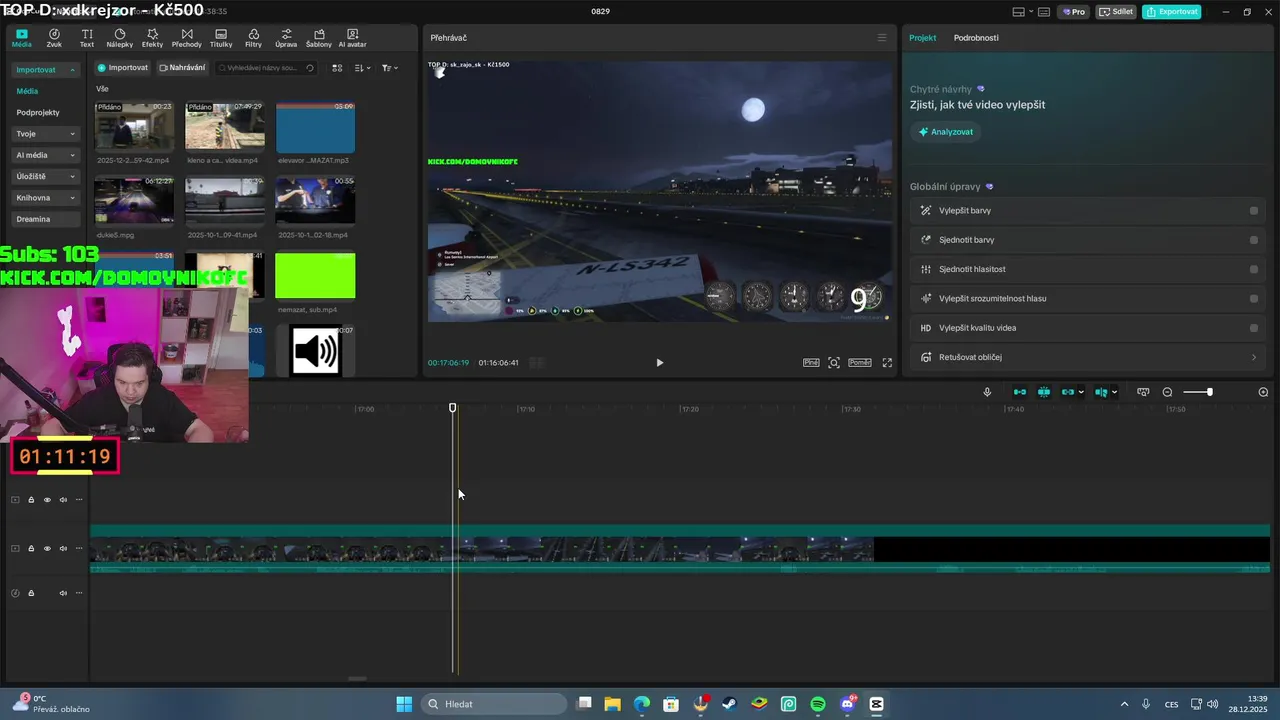
Task: Open the track cover thumbnail icon above timeline
Action: (x=1143, y=392)
